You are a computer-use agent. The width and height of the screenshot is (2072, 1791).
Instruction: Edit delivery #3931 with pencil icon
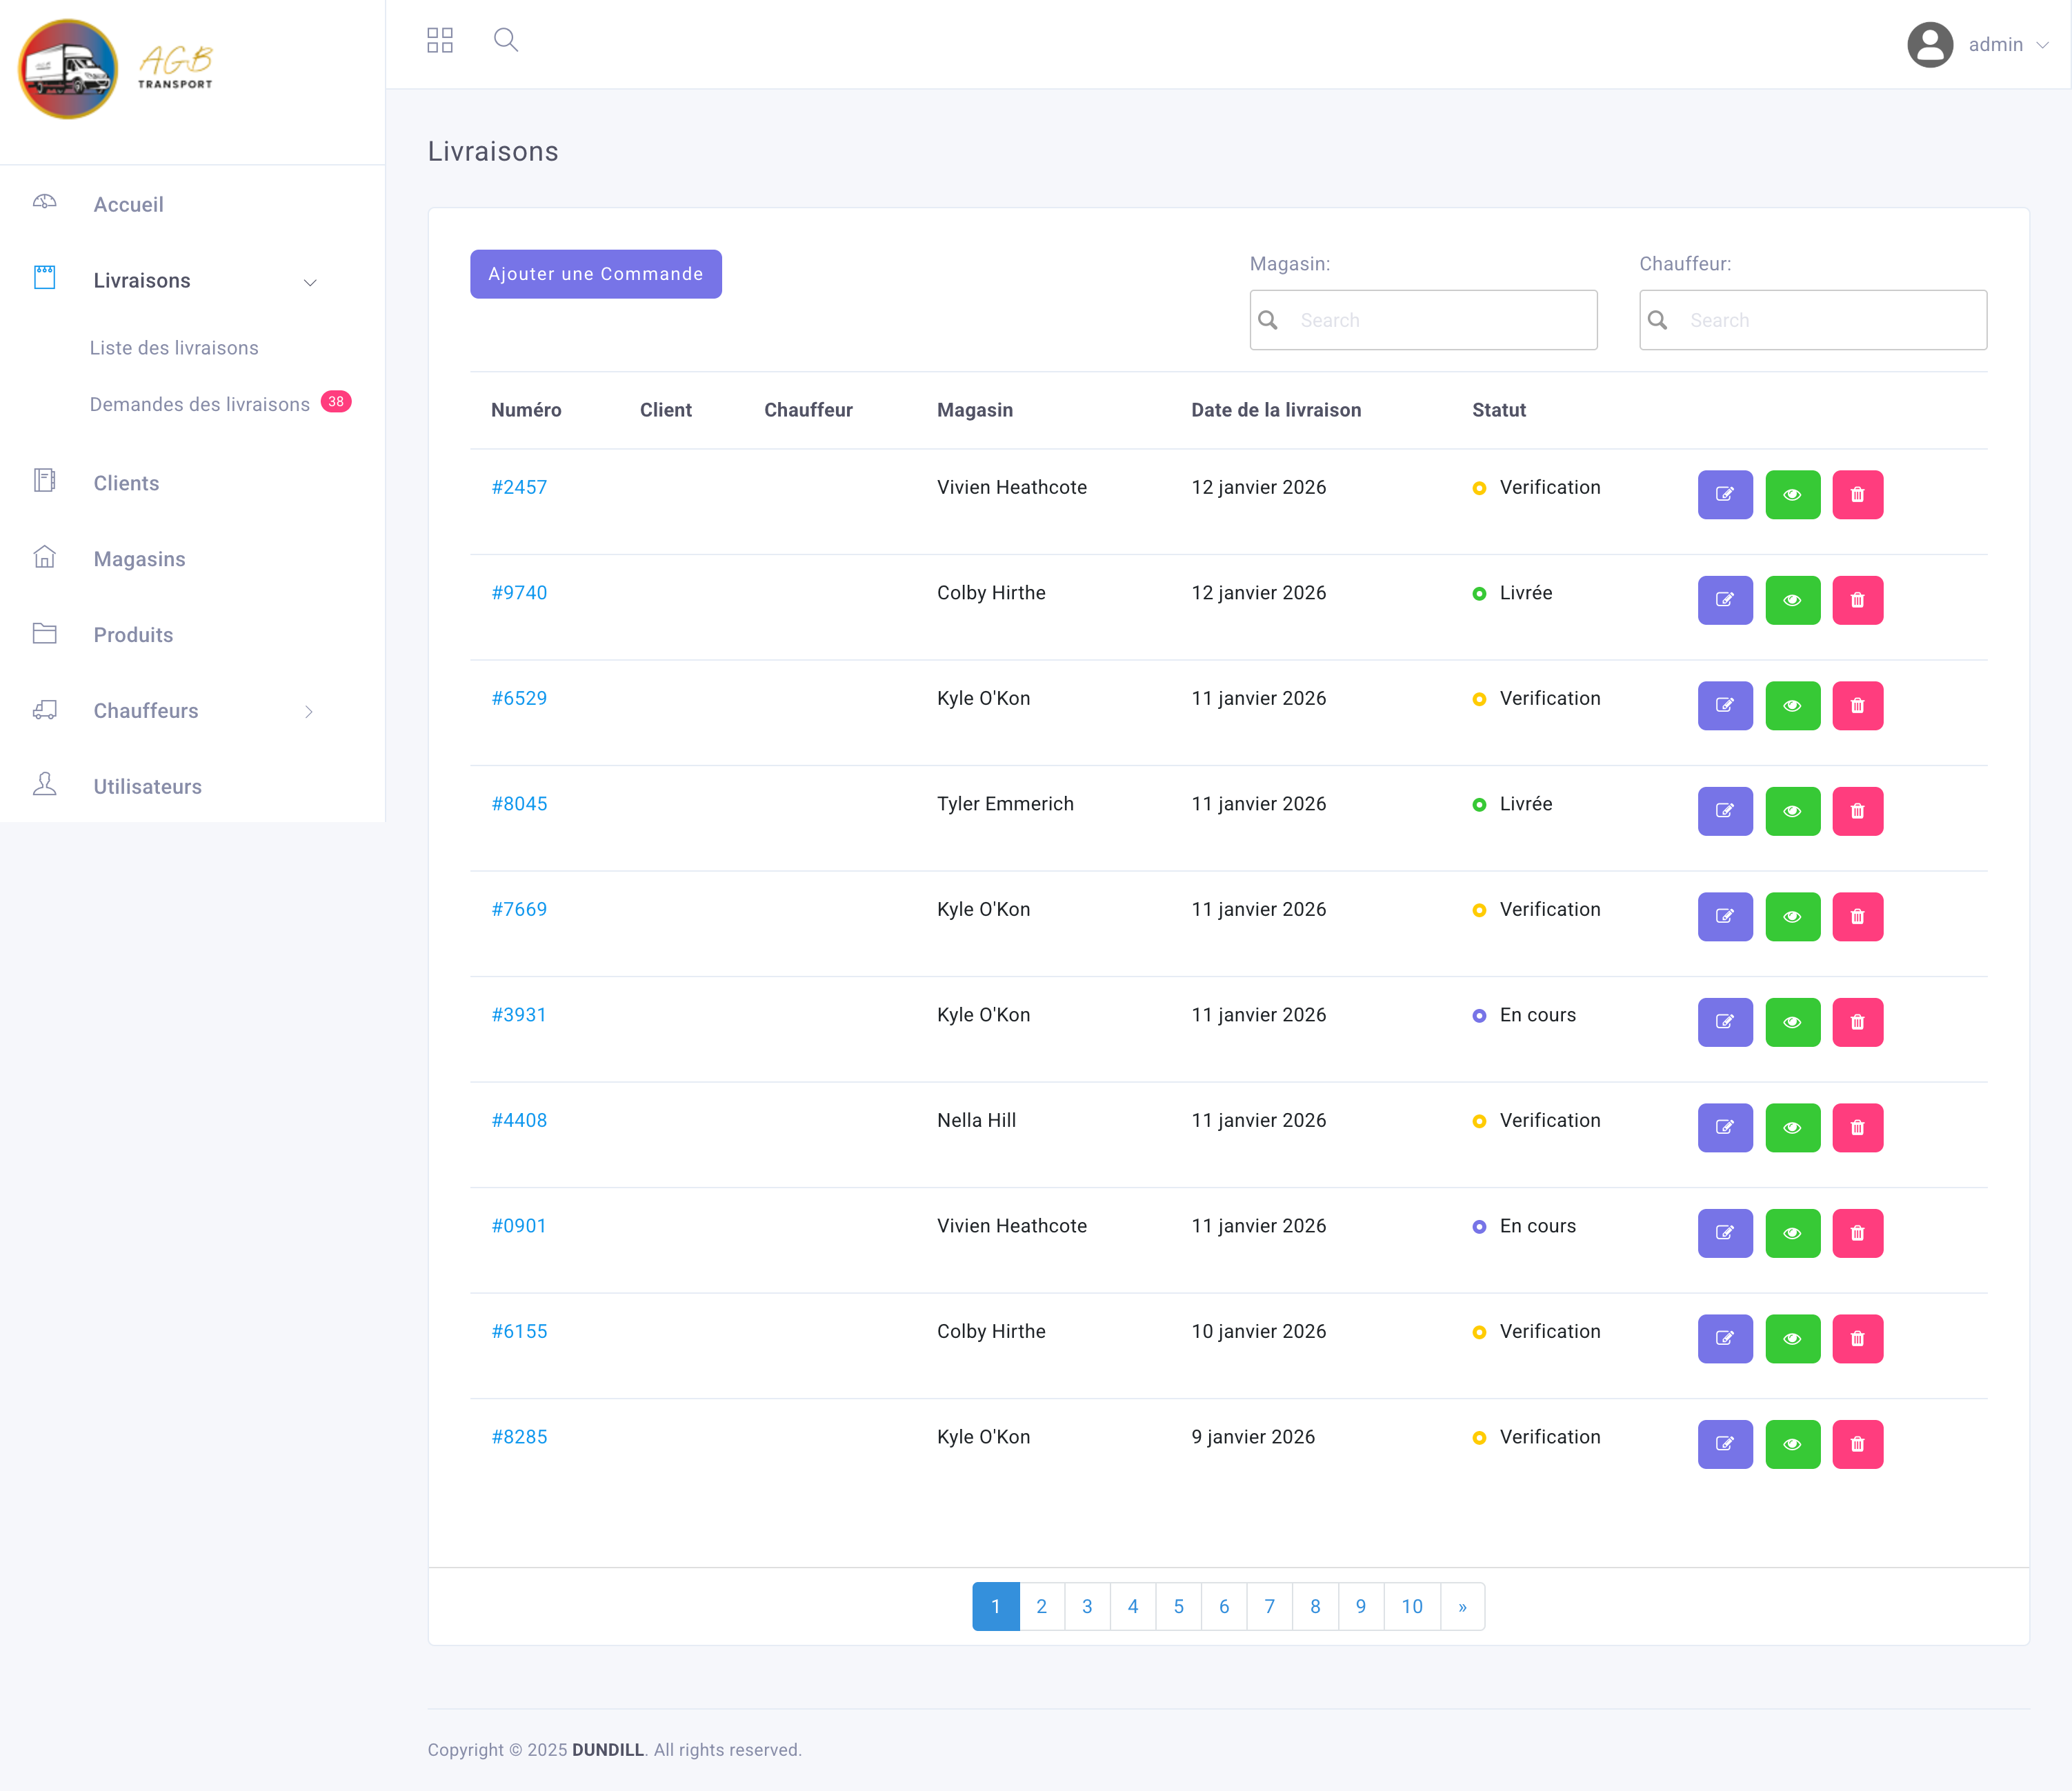pos(1725,1022)
